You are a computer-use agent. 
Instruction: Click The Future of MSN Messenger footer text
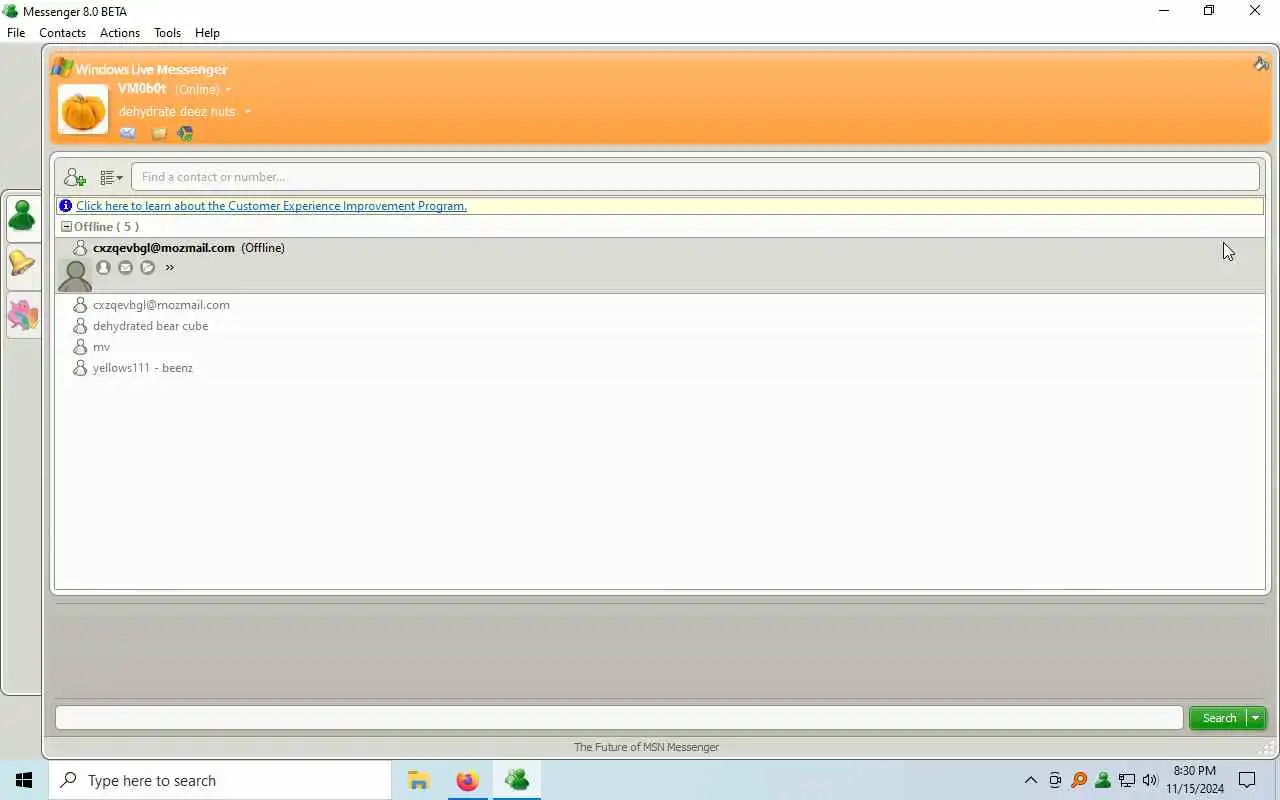click(646, 747)
